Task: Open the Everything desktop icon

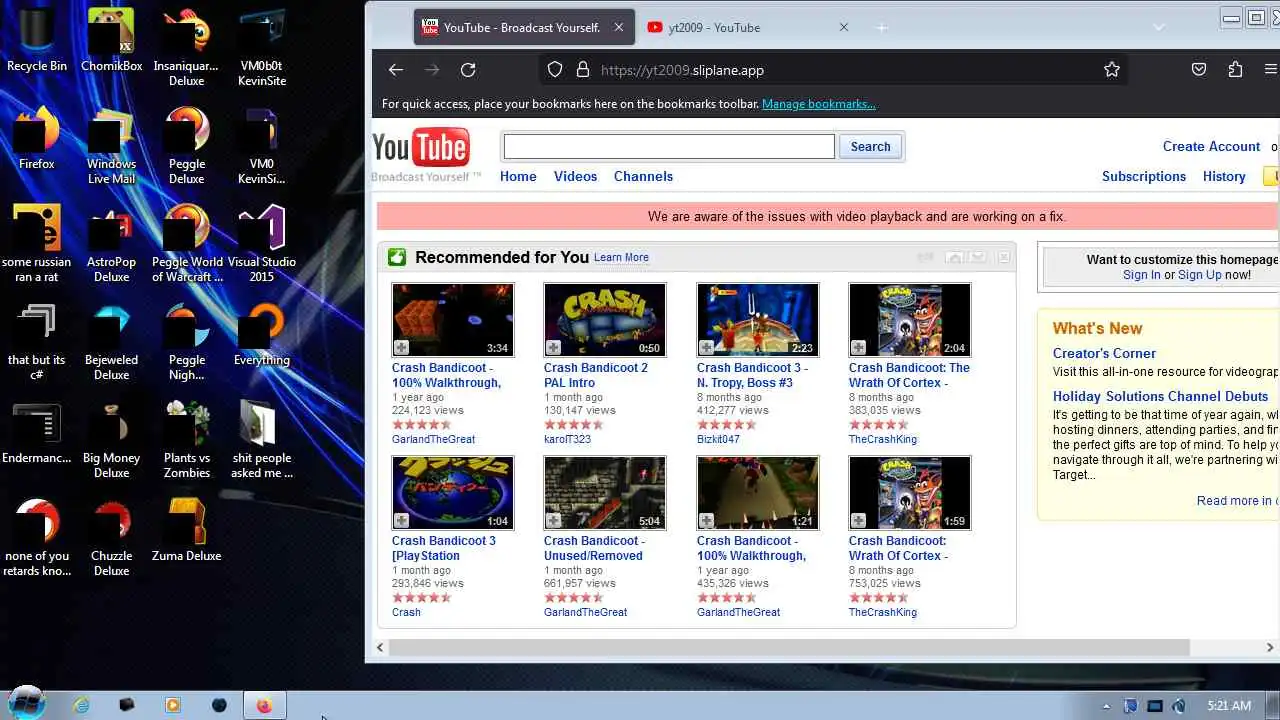Action: (262, 335)
